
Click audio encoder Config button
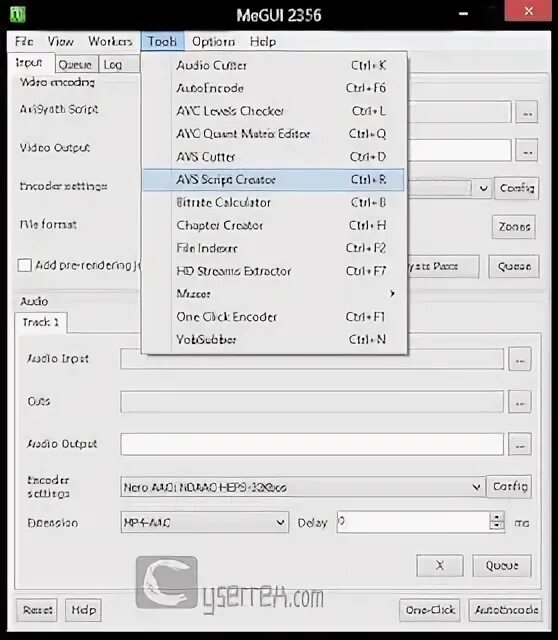pyautogui.click(x=509, y=487)
